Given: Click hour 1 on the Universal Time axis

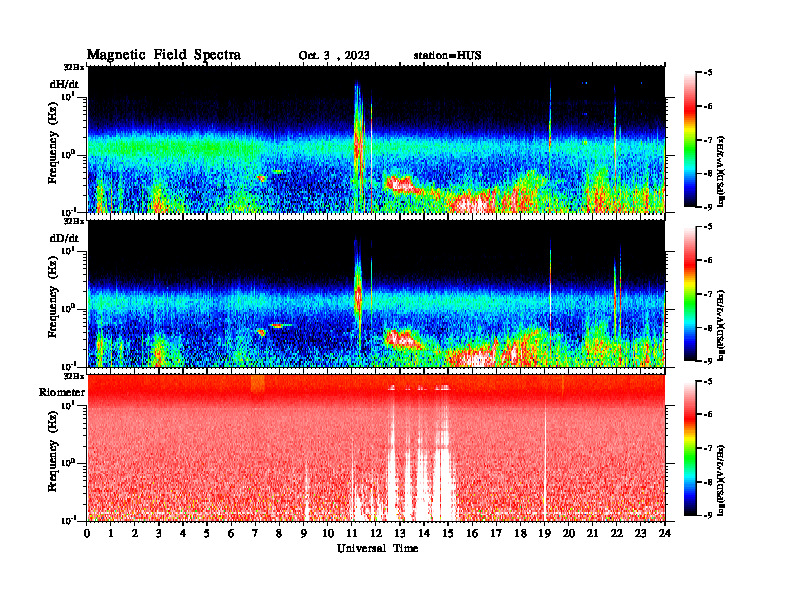Looking at the screenshot, I should (111, 533).
